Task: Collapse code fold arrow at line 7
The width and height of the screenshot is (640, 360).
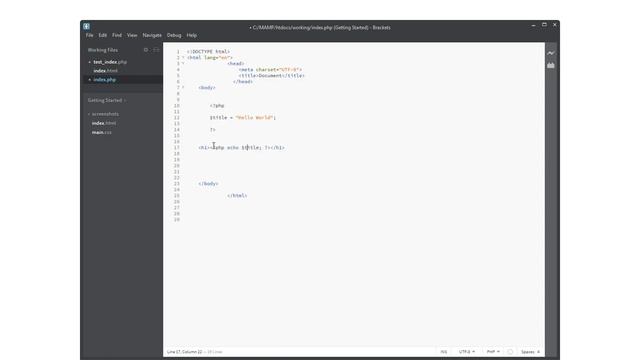Action: (183, 88)
